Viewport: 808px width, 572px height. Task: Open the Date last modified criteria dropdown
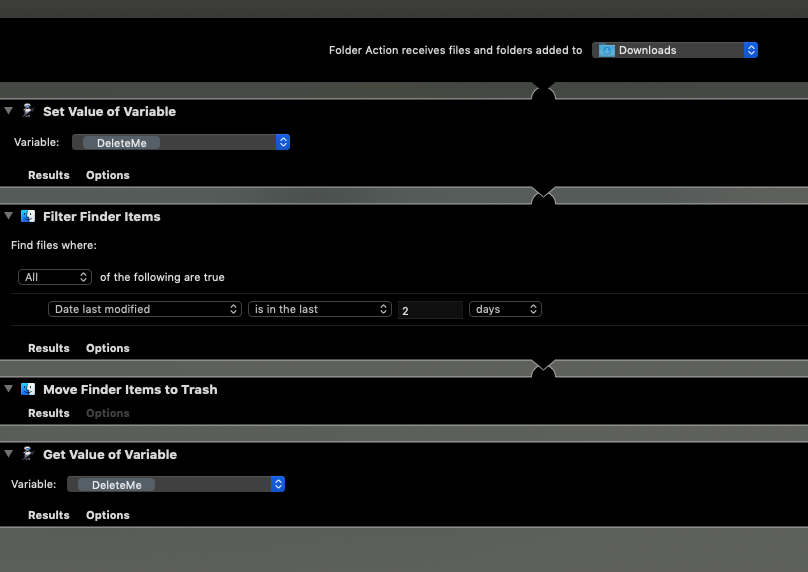point(145,309)
